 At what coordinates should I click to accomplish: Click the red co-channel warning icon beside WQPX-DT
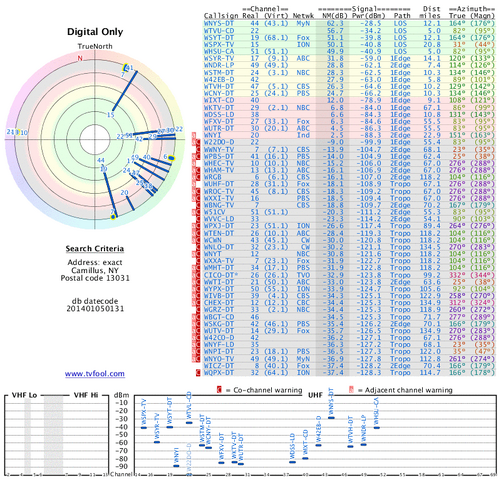point(198,373)
